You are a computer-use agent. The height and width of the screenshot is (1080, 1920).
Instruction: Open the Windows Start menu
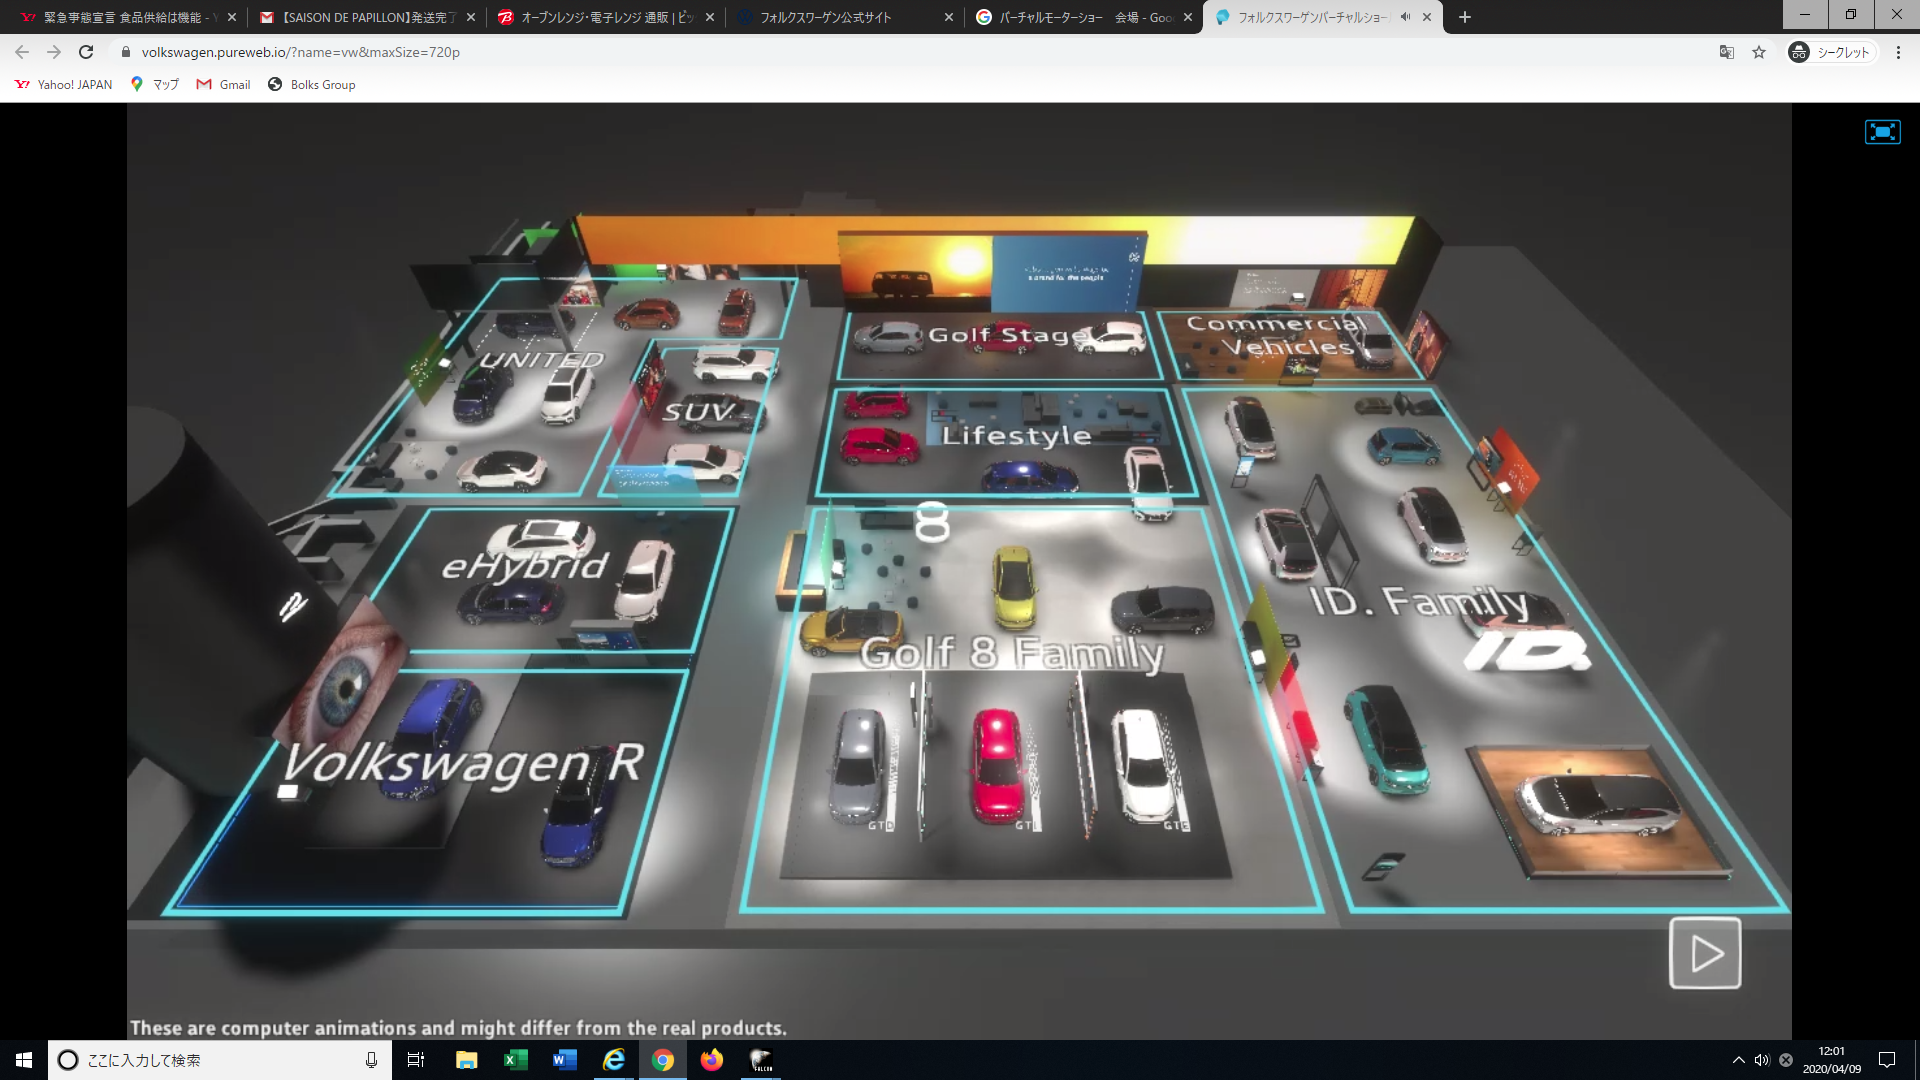click(24, 1060)
